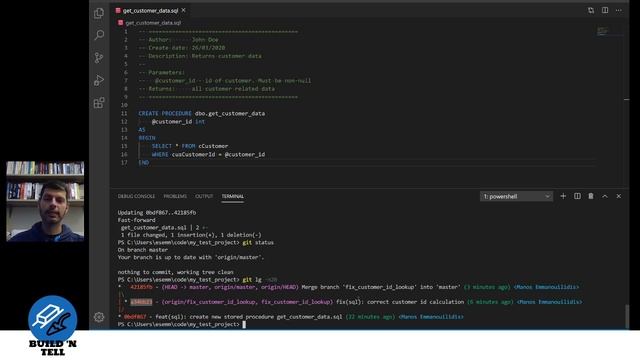Click the line with @customer_id int
The width and height of the screenshot is (640, 360).
coord(178,122)
